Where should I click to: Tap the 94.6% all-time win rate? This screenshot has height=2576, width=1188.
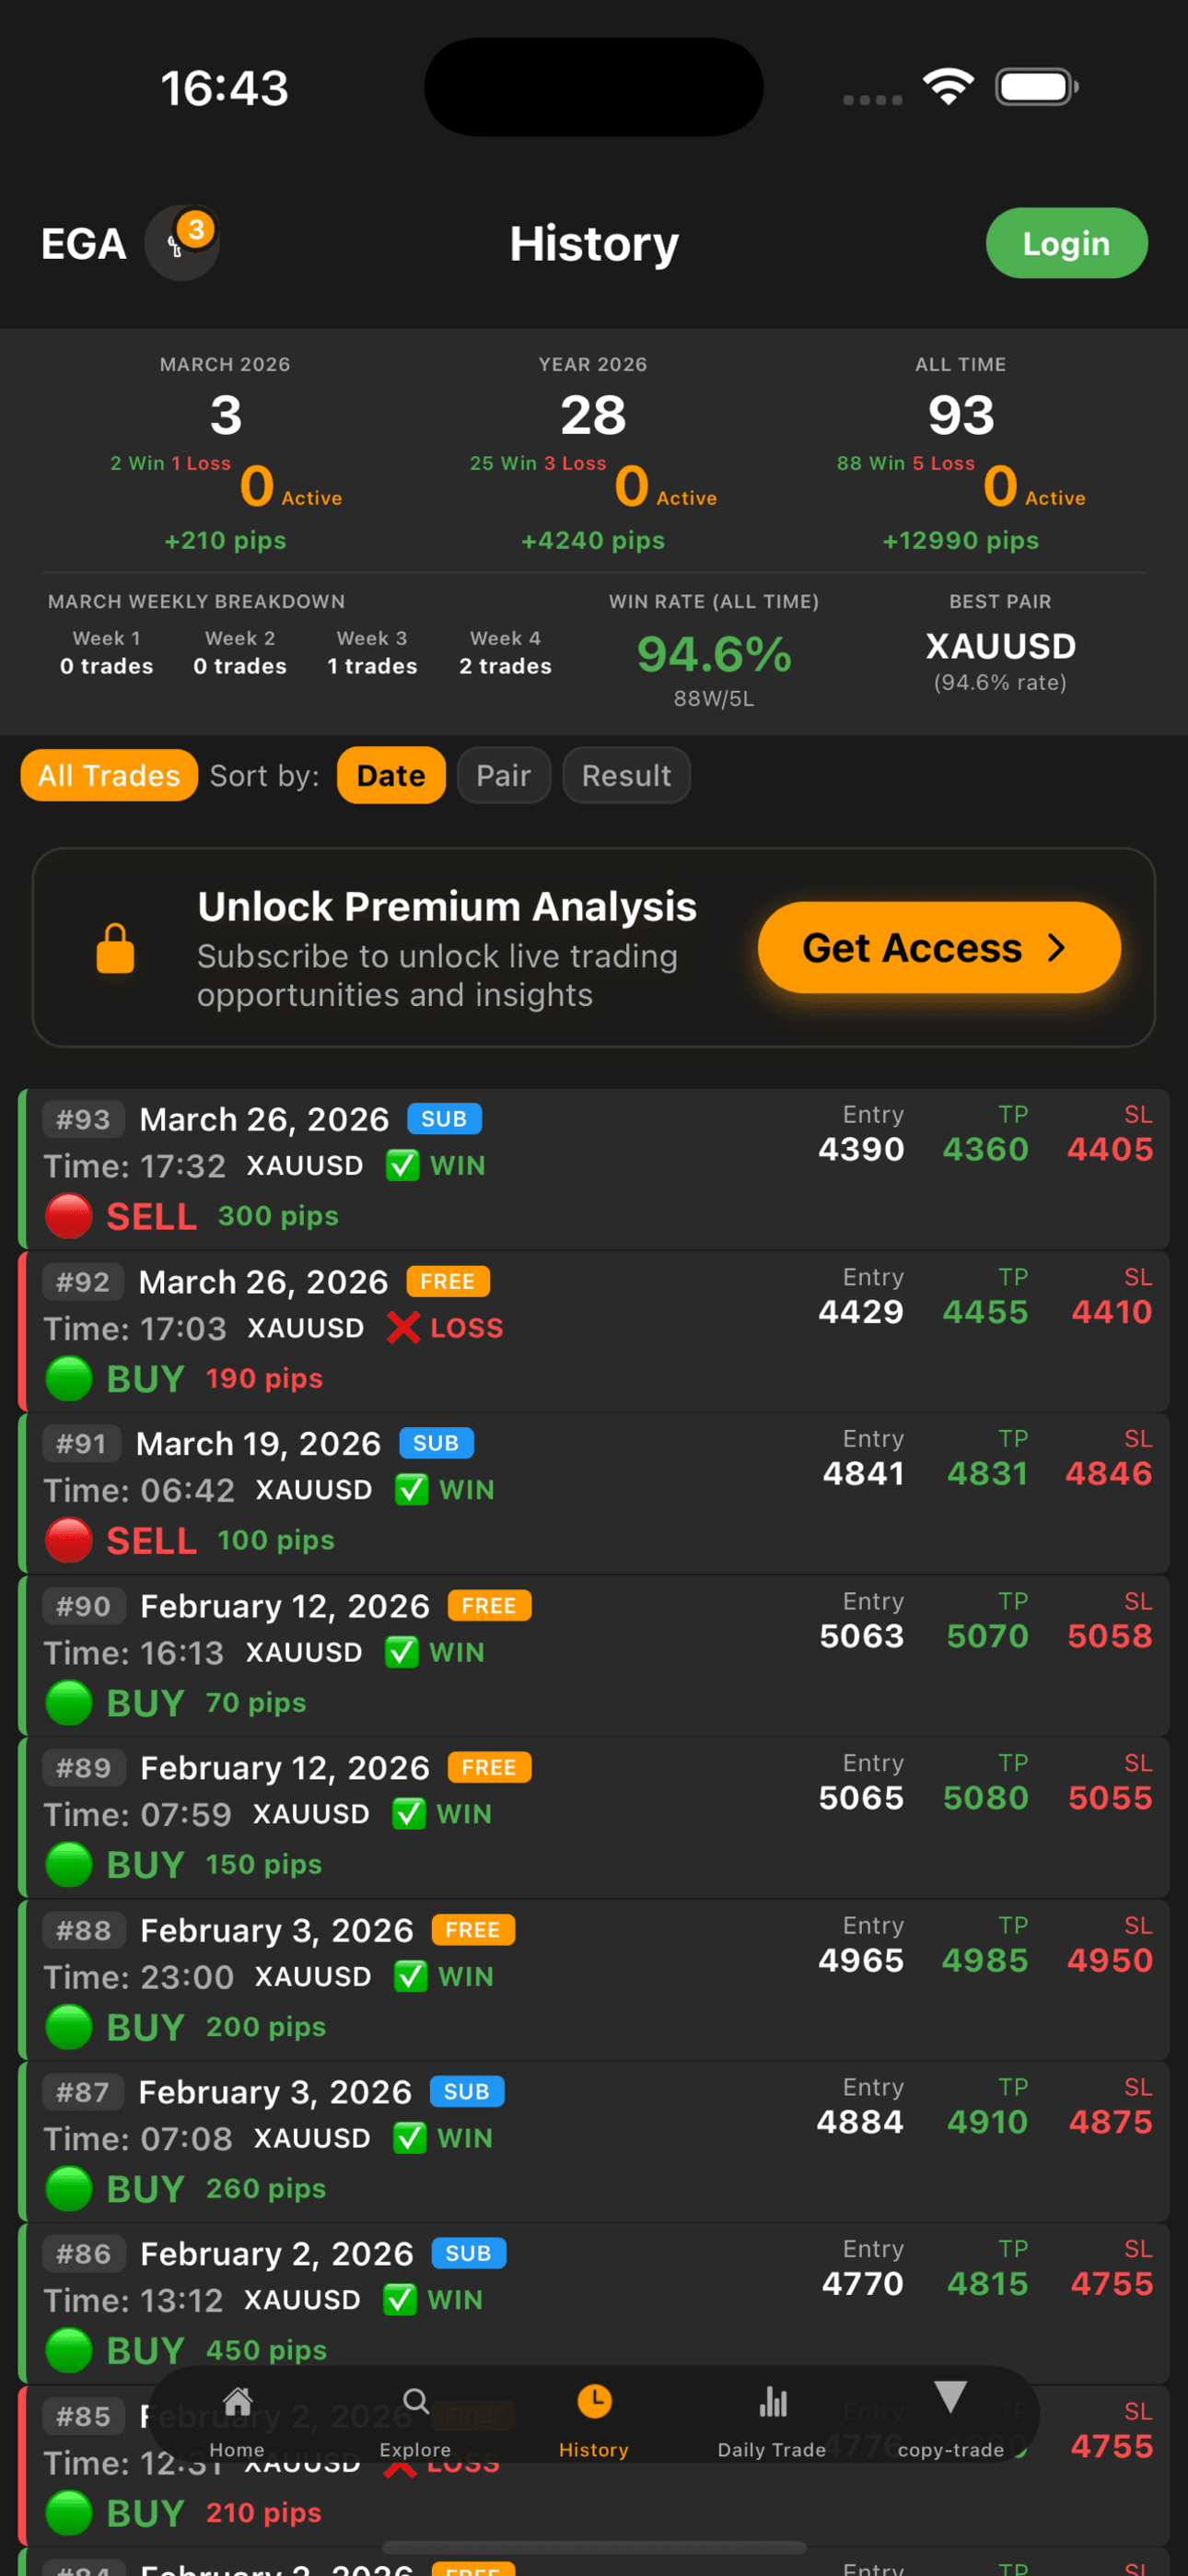click(714, 655)
